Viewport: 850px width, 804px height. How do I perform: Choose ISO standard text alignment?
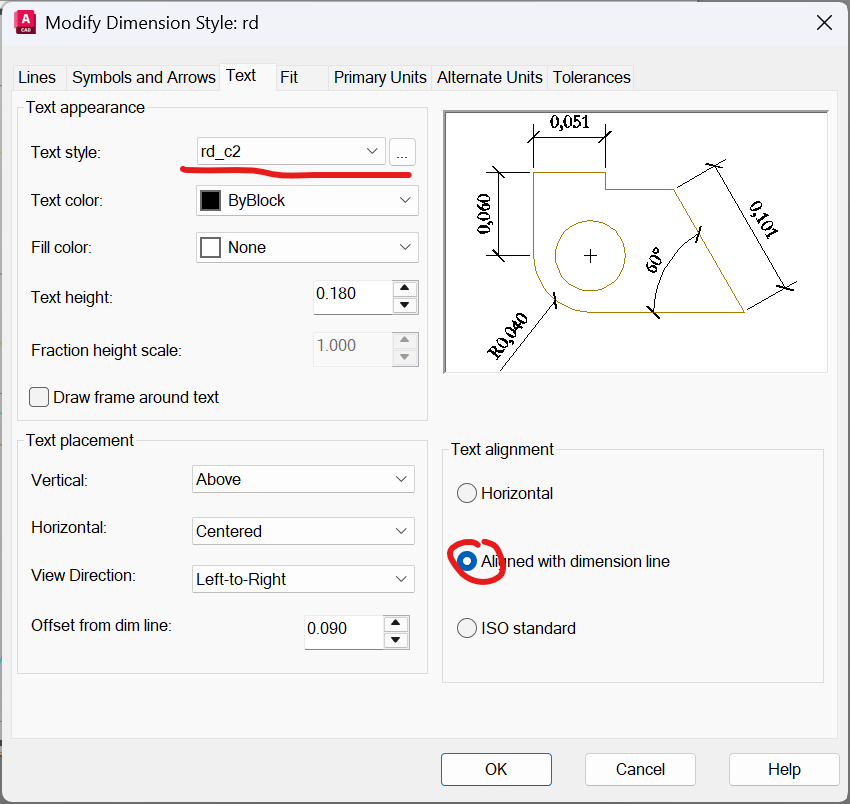click(467, 628)
